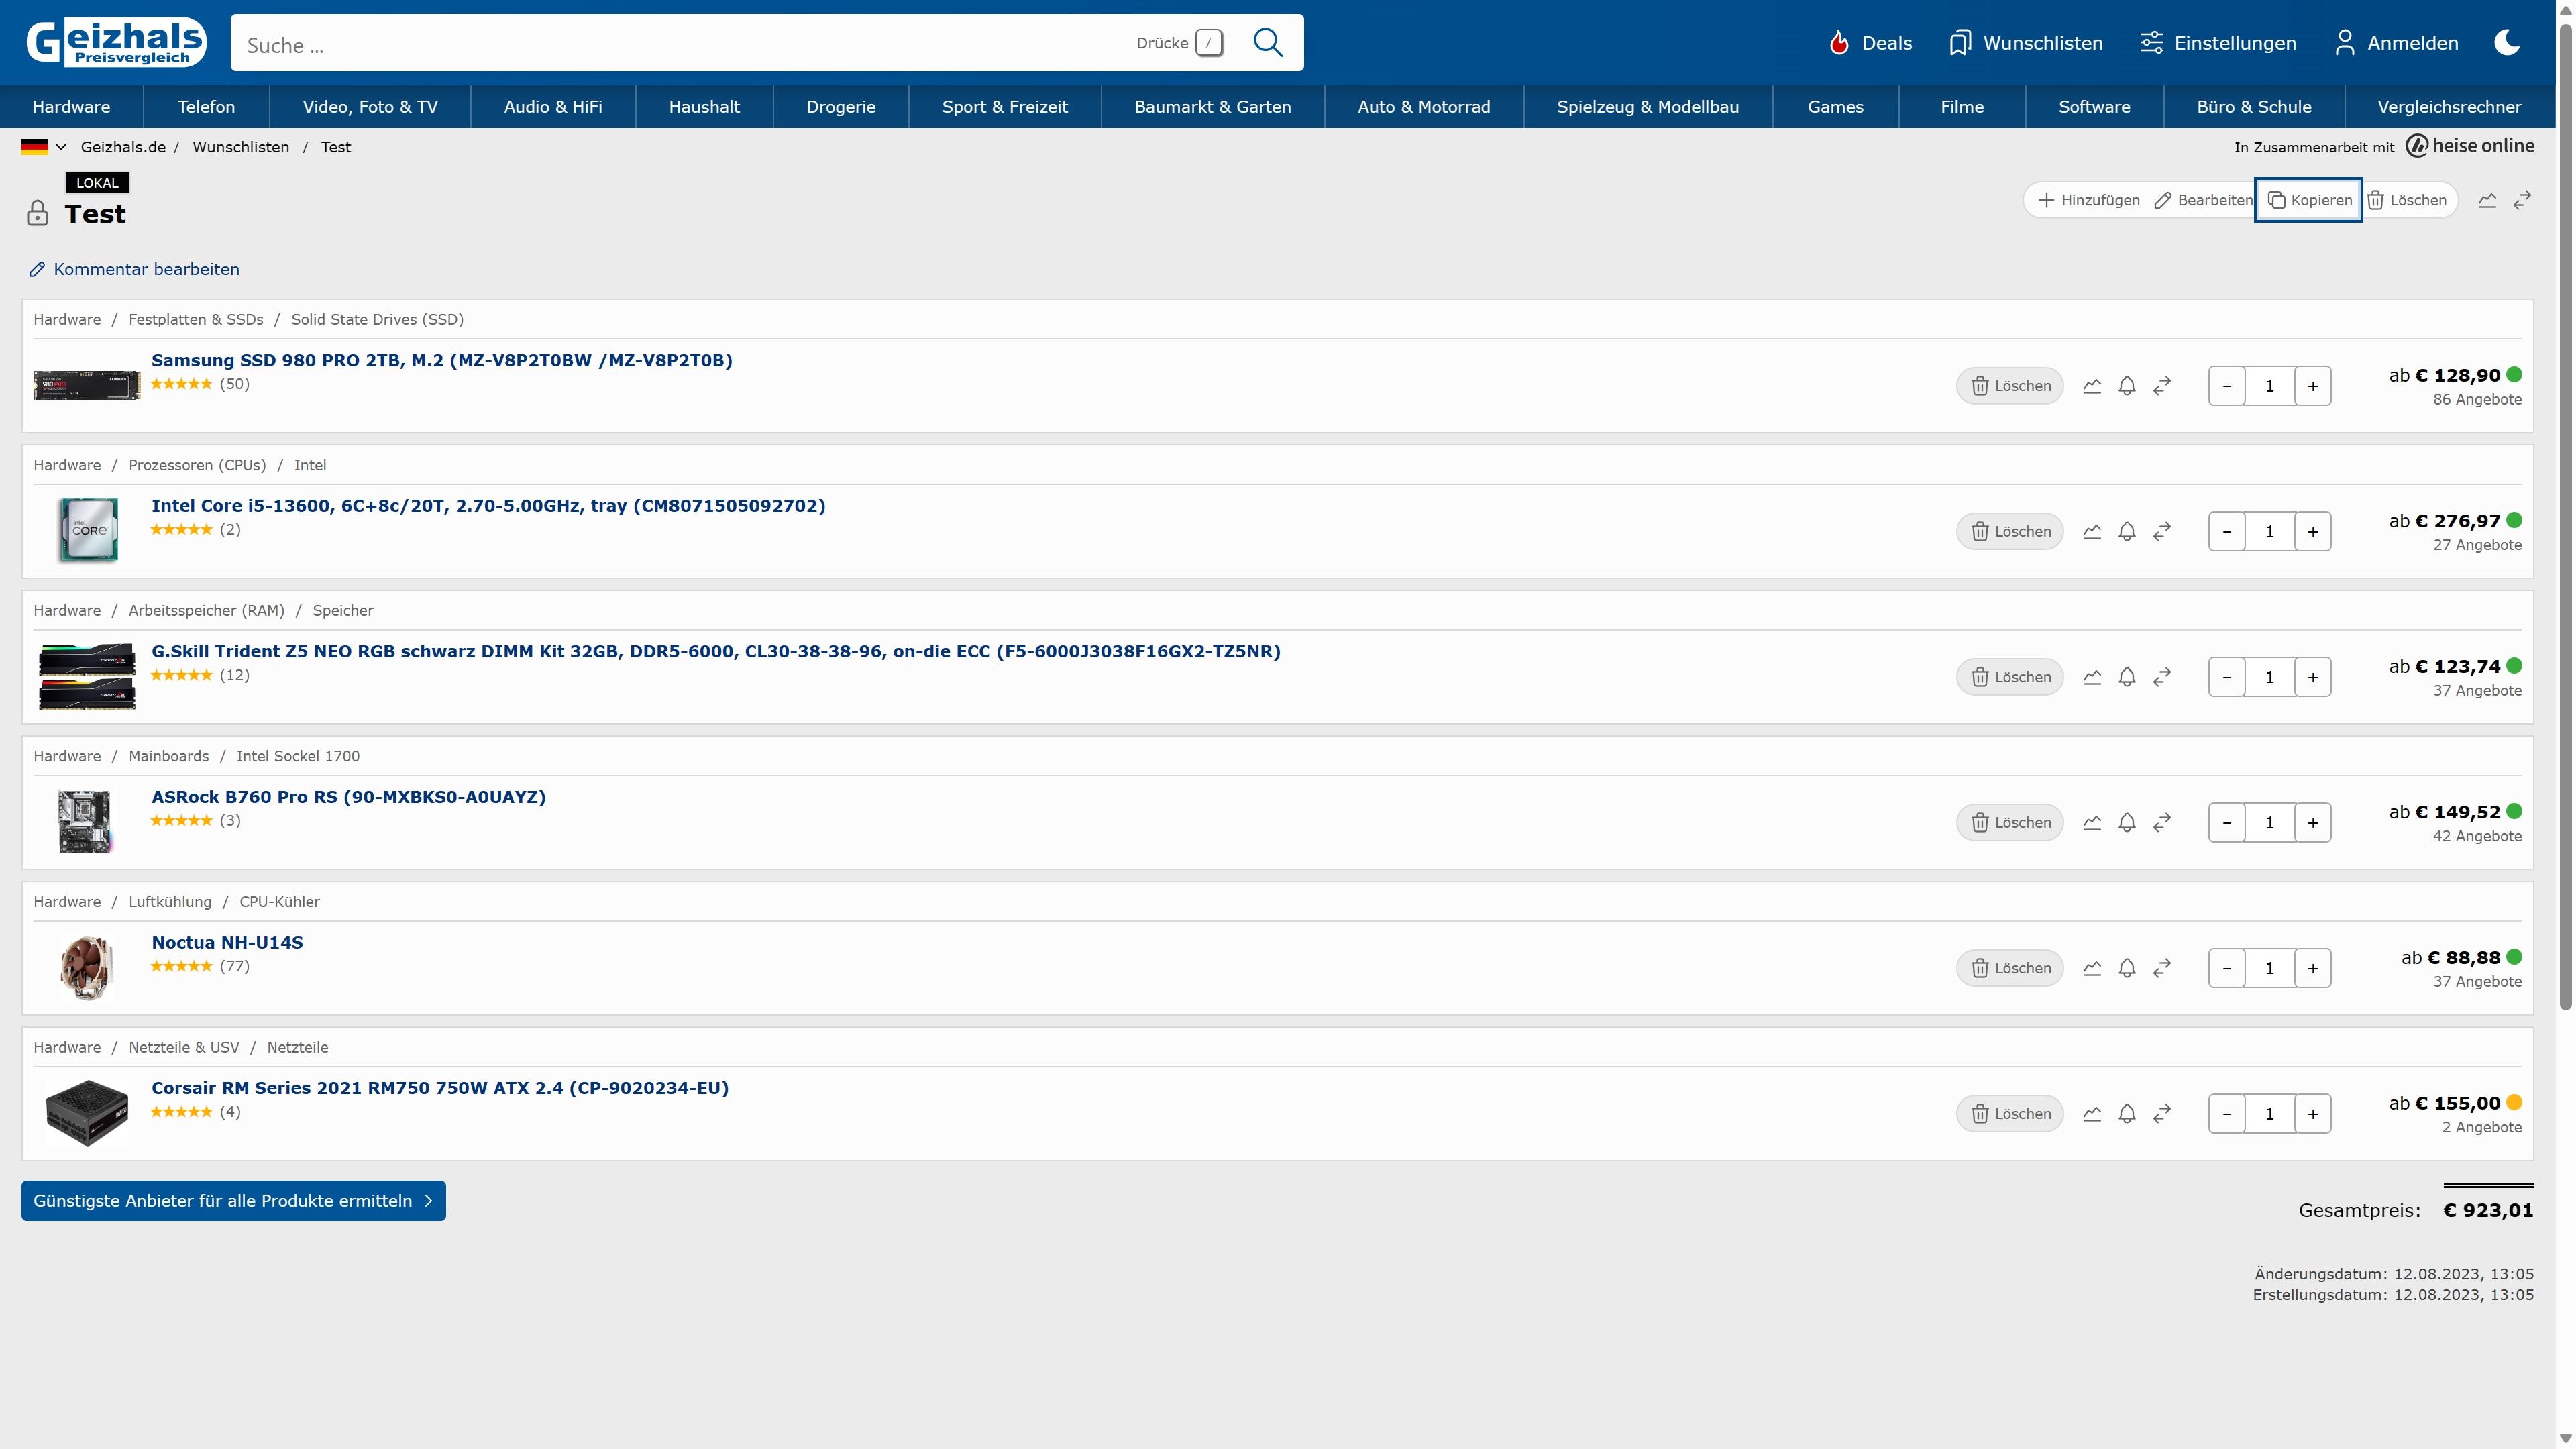Increase quantity of G.Skill Trident Z5 RAM
This screenshot has width=2576, height=1449.
pos(2313,677)
